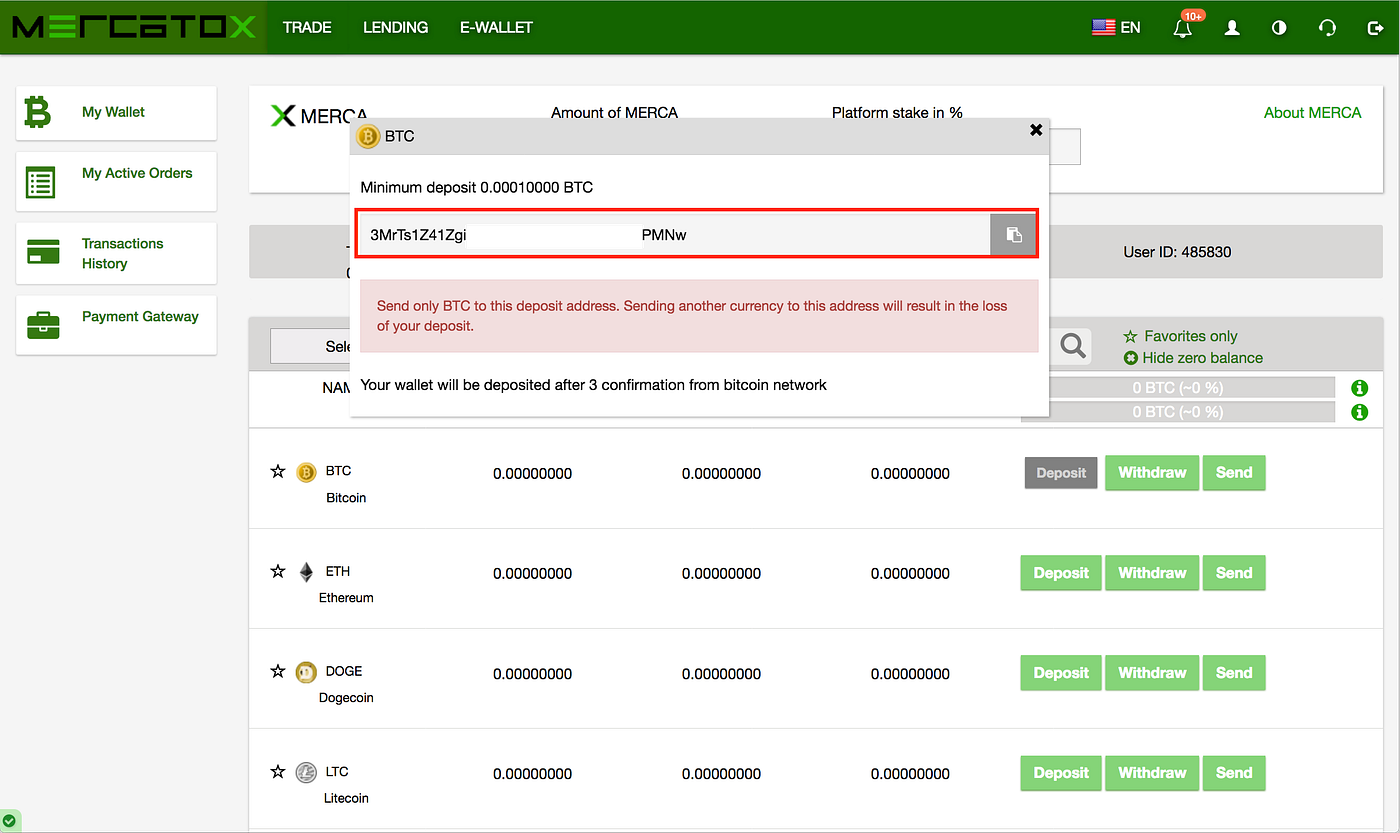Click the upper 0 BTC (~0 %) bar
The image size is (1400, 833).
pos(1178,387)
